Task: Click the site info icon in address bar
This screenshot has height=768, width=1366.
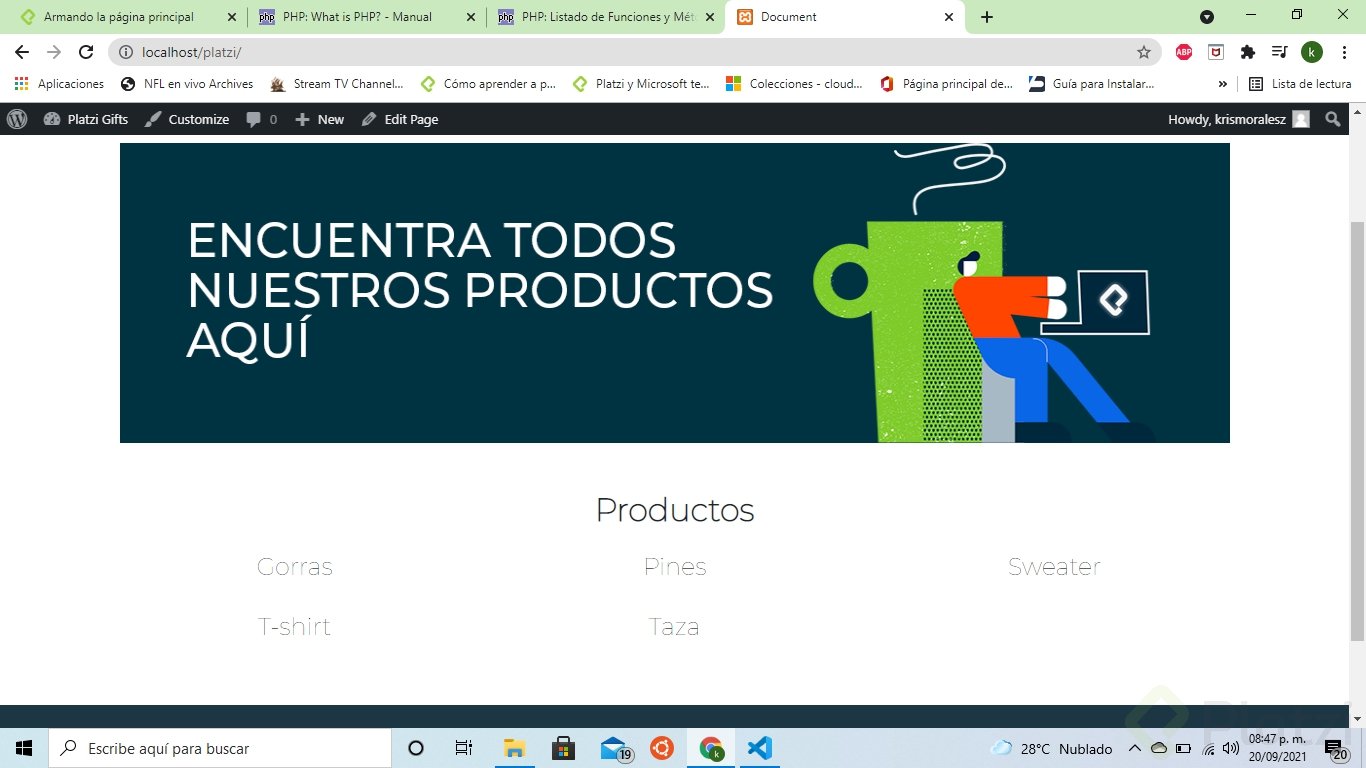Action: coord(125,52)
